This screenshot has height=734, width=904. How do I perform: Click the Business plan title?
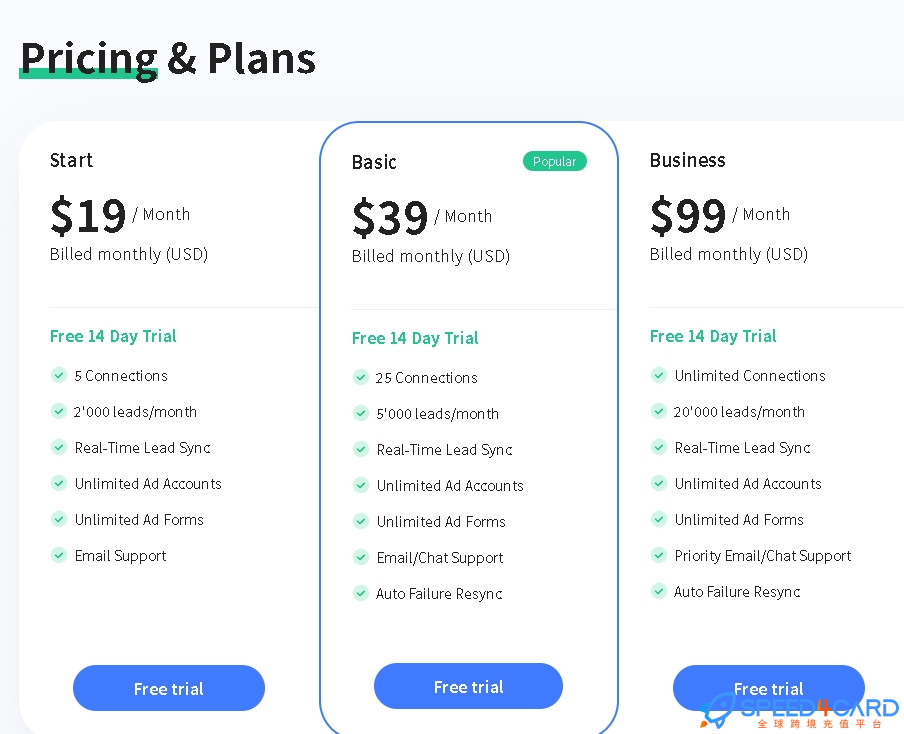point(688,160)
